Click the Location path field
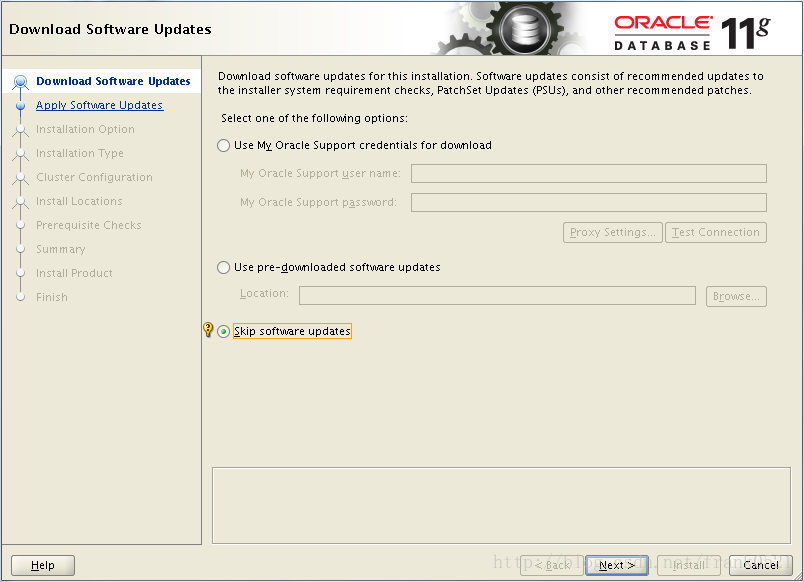Viewport: 804px width, 582px height. [x=497, y=296]
